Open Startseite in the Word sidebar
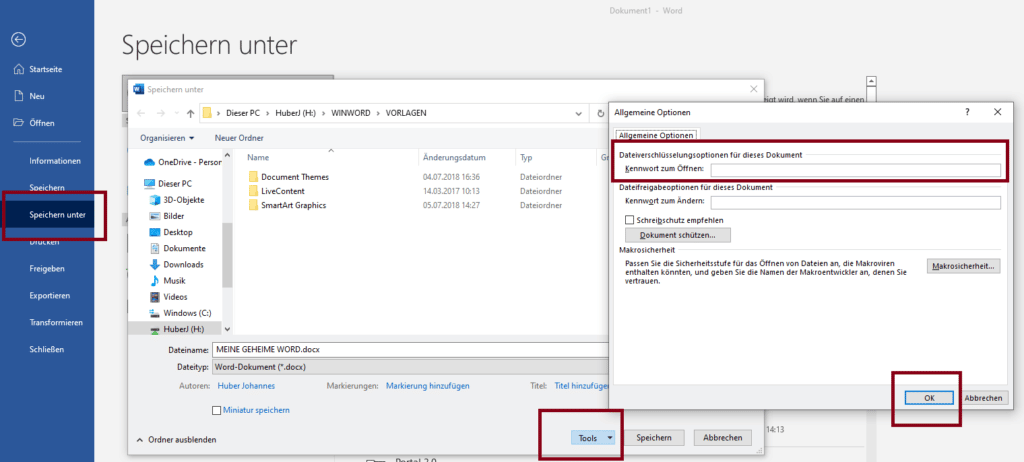This screenshot has height=462, width=1024. (47, 69)
